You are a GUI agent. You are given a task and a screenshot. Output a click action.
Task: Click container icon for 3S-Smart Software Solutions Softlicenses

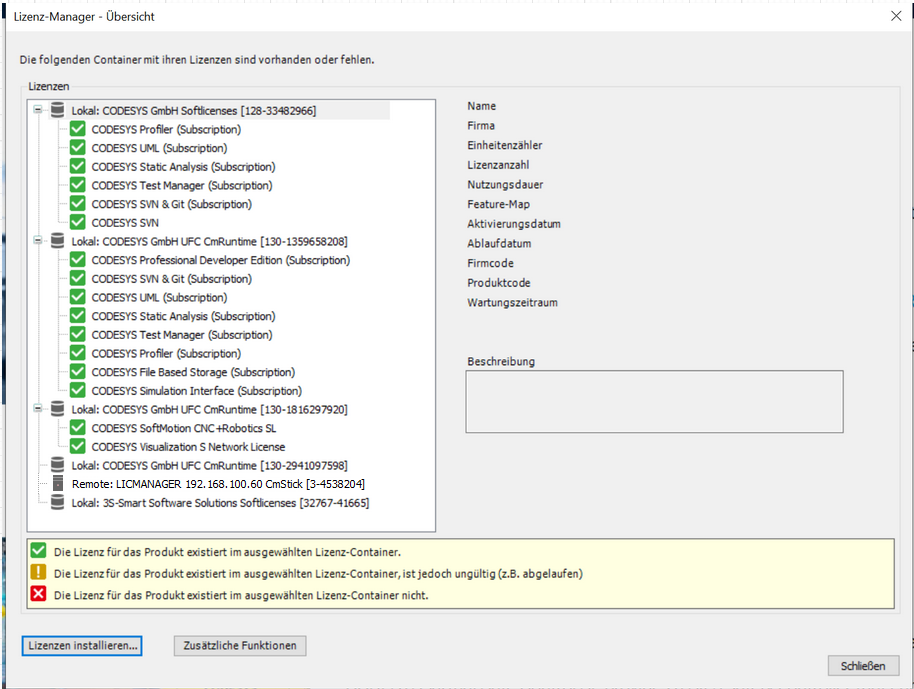pyautogui.click(x=57, y=503)
